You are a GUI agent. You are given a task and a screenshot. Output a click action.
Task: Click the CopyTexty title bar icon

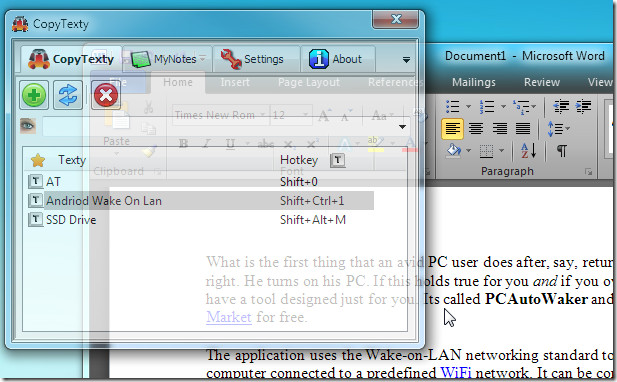point(20,24)
